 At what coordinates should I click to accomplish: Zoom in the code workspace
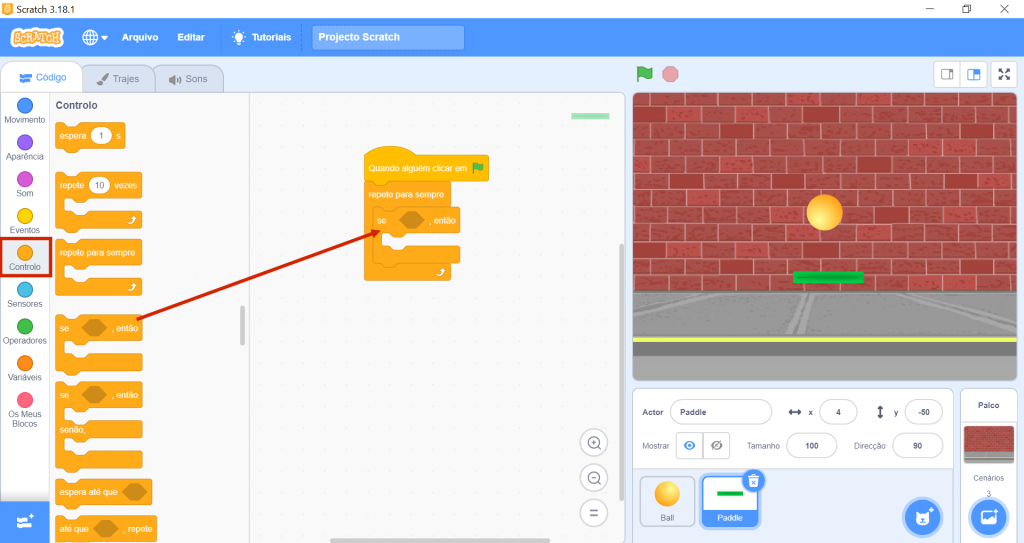(x=594, y=443)
